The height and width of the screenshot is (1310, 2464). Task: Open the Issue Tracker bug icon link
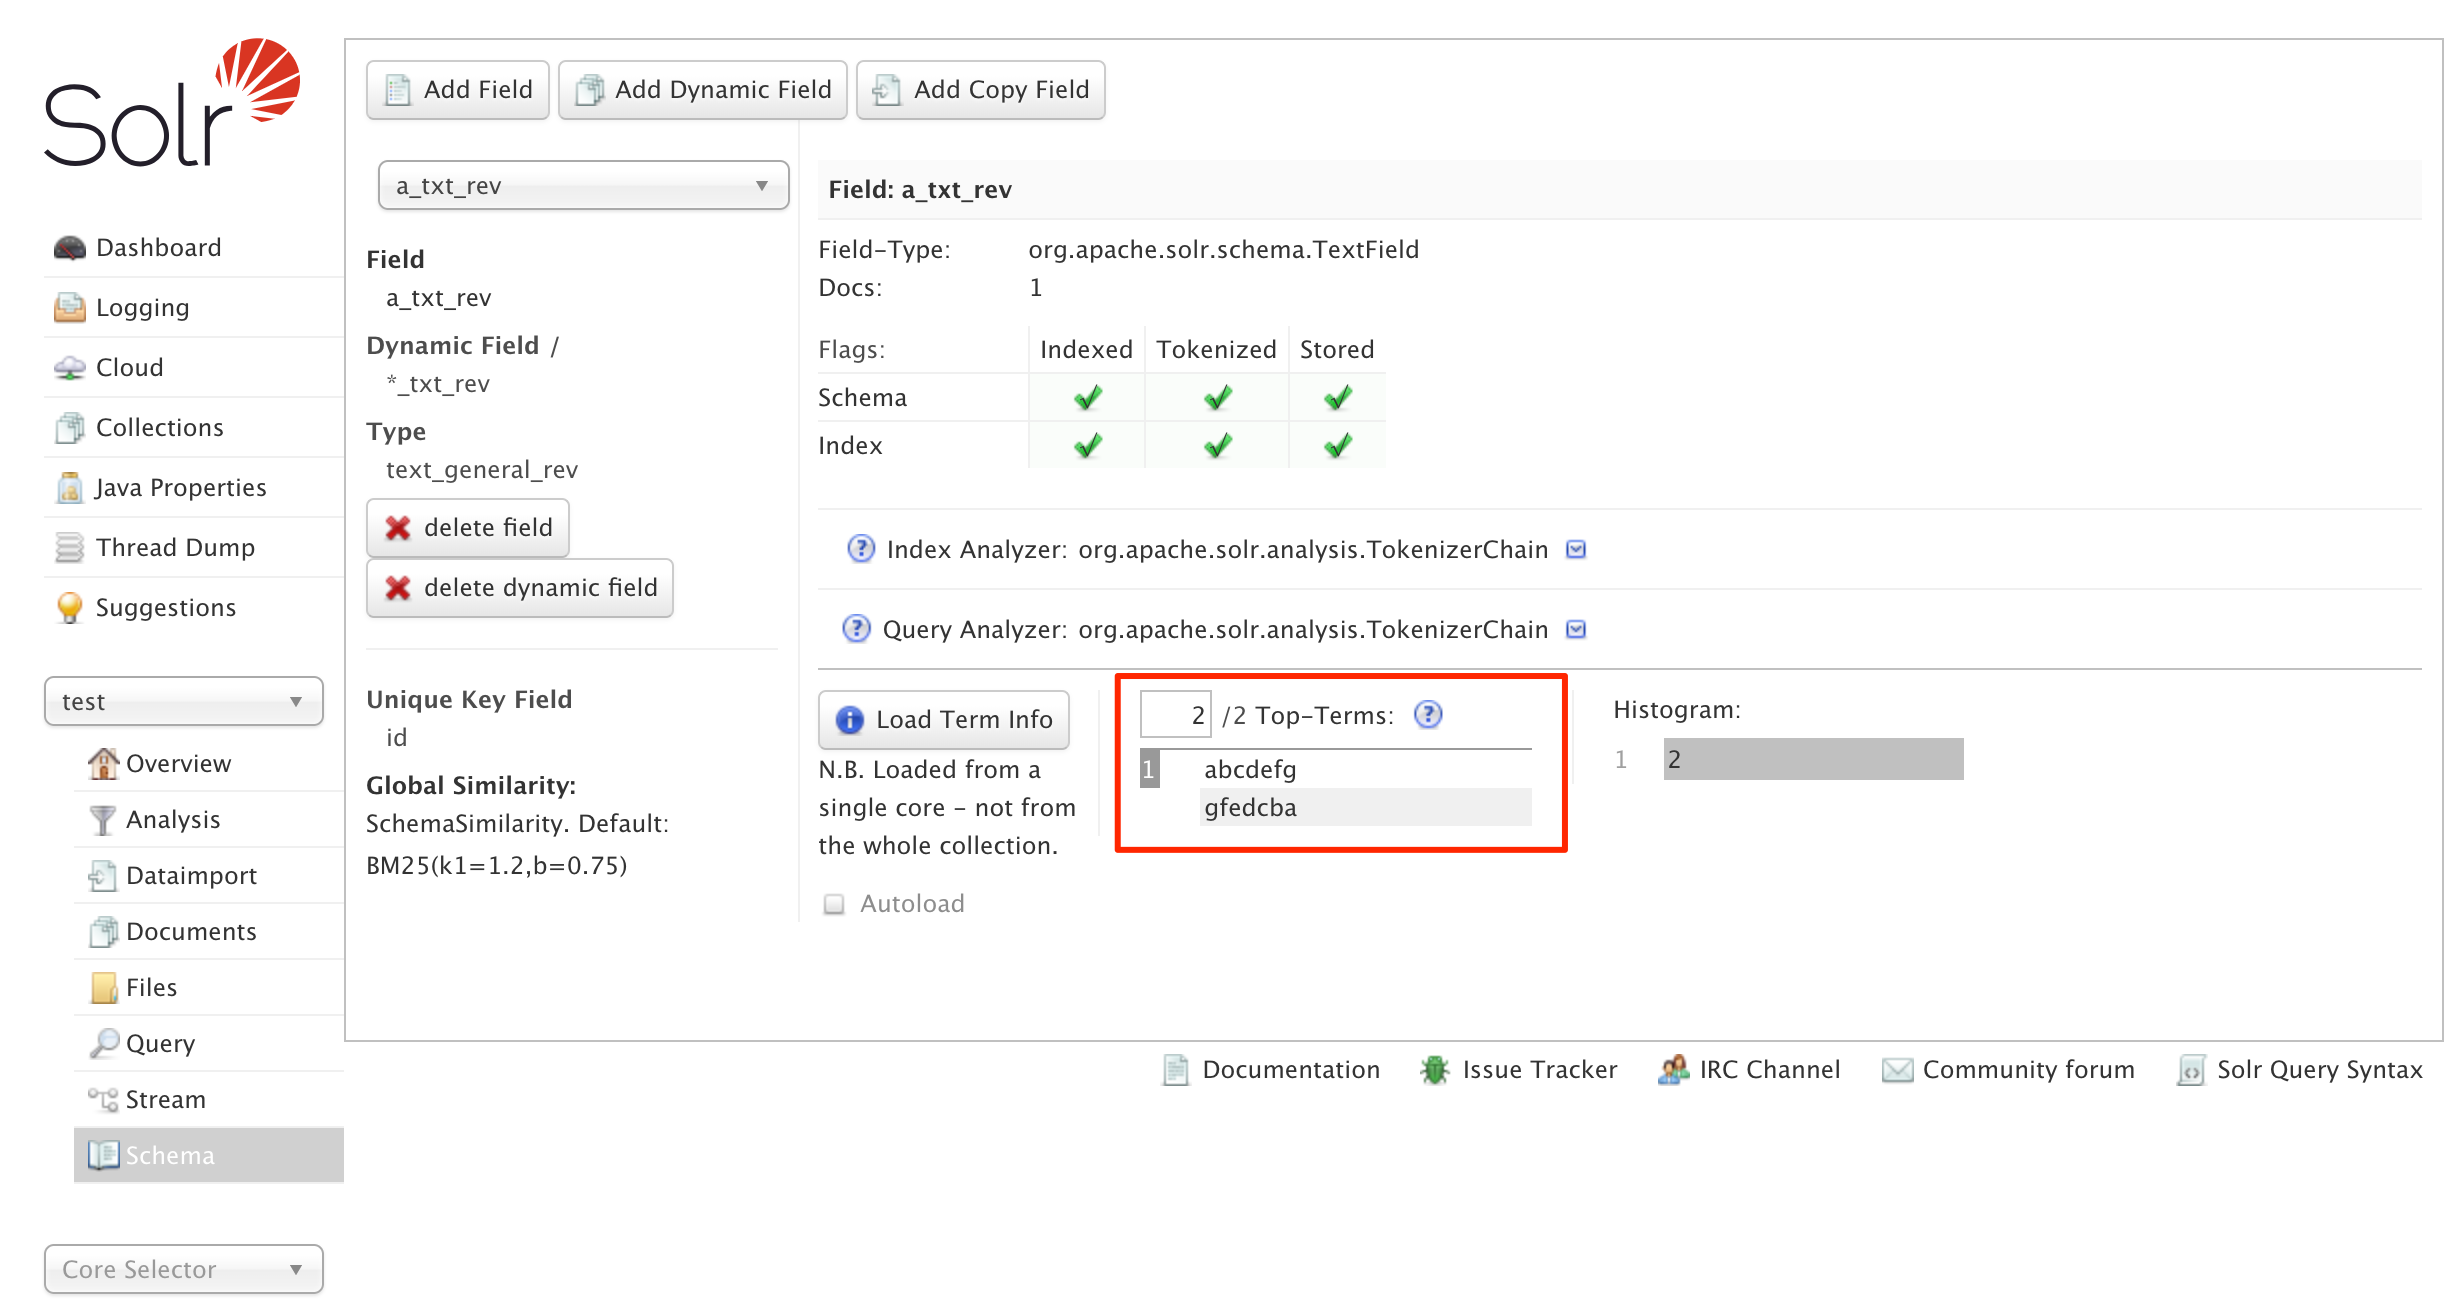pos(1435,1070)
